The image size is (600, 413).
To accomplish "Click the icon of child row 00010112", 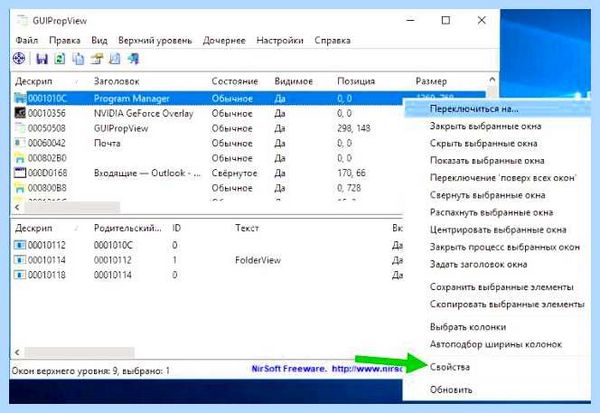I will tap(20, 245).
